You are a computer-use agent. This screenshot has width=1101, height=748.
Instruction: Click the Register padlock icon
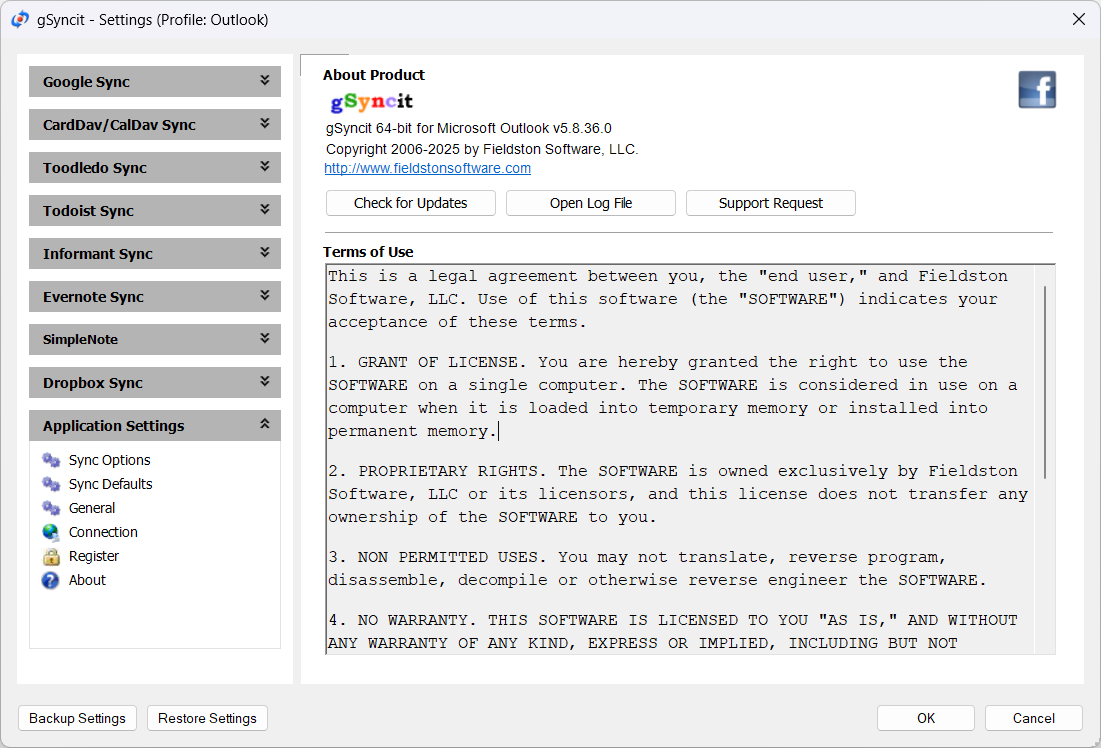point(51,556)
